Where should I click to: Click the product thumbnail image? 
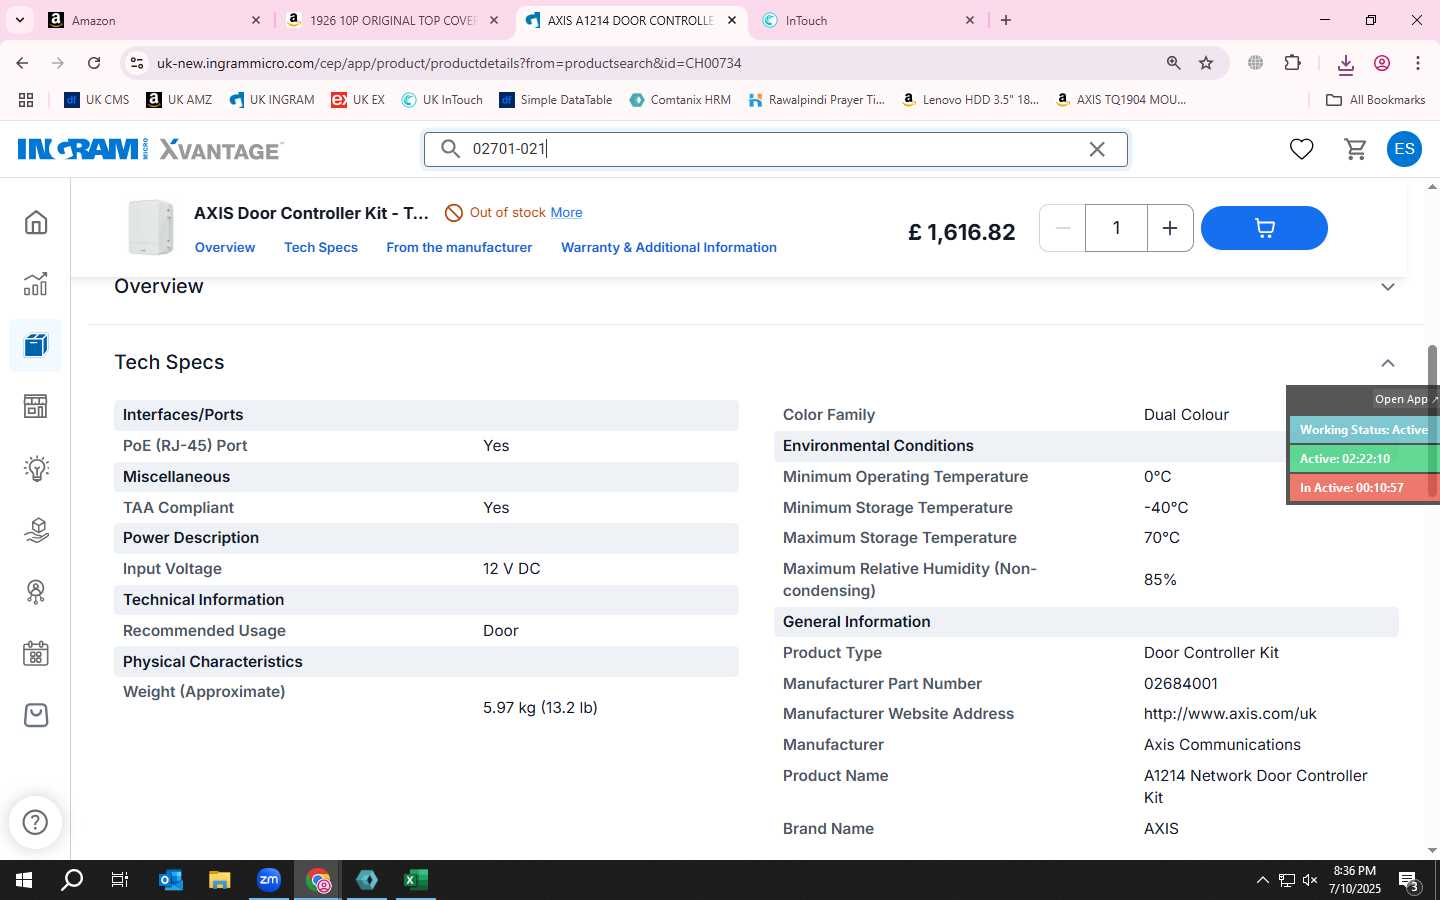tap(151, 227)
